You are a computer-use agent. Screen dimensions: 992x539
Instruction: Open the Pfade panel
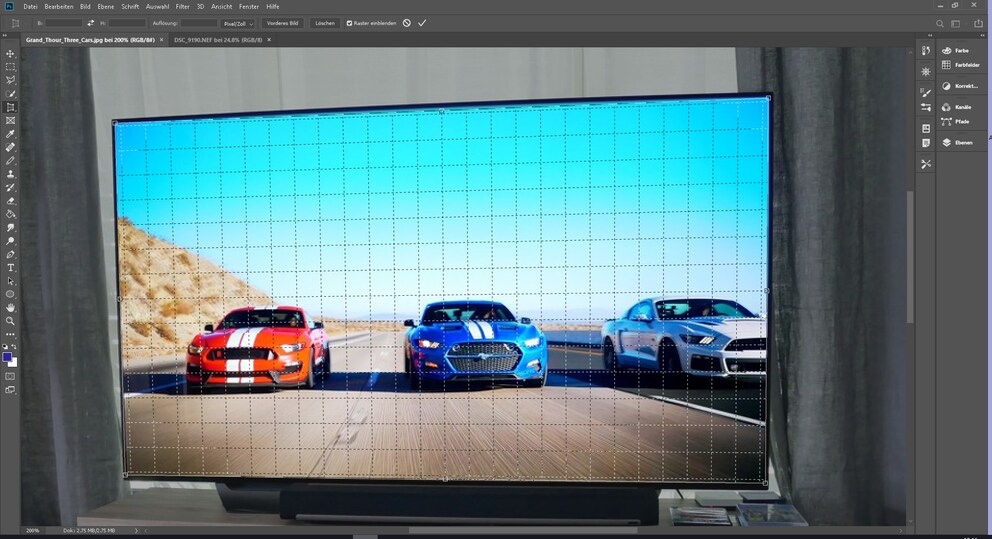[x=955, y=121]
